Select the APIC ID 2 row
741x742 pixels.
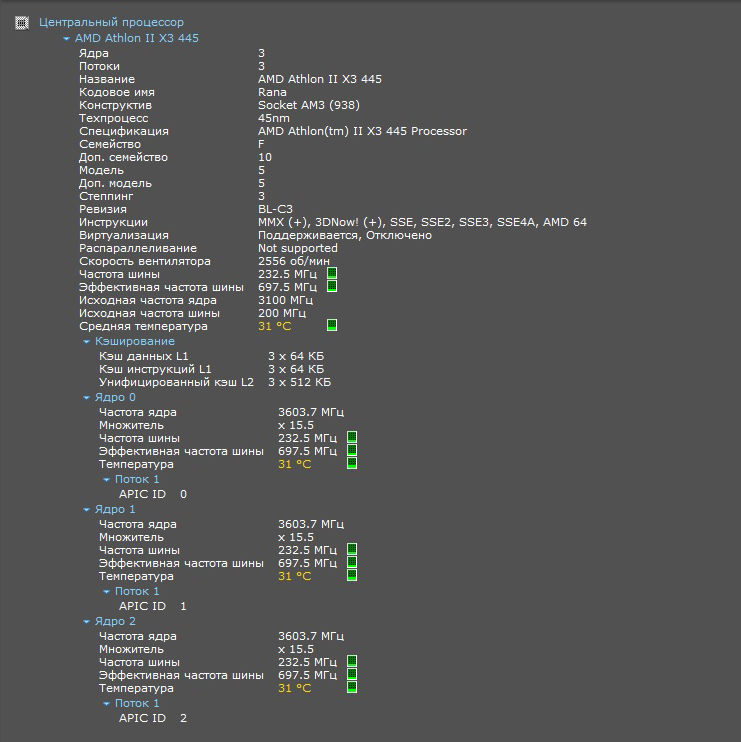(x=153, y=718)
